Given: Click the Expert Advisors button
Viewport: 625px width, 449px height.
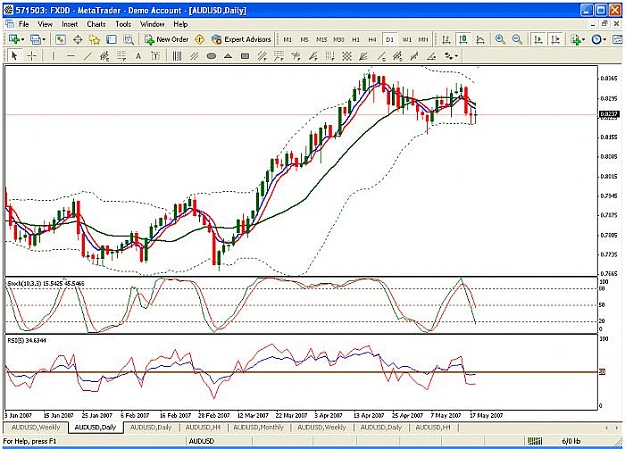Looking at the screenshot, I should tap(242, 39).
